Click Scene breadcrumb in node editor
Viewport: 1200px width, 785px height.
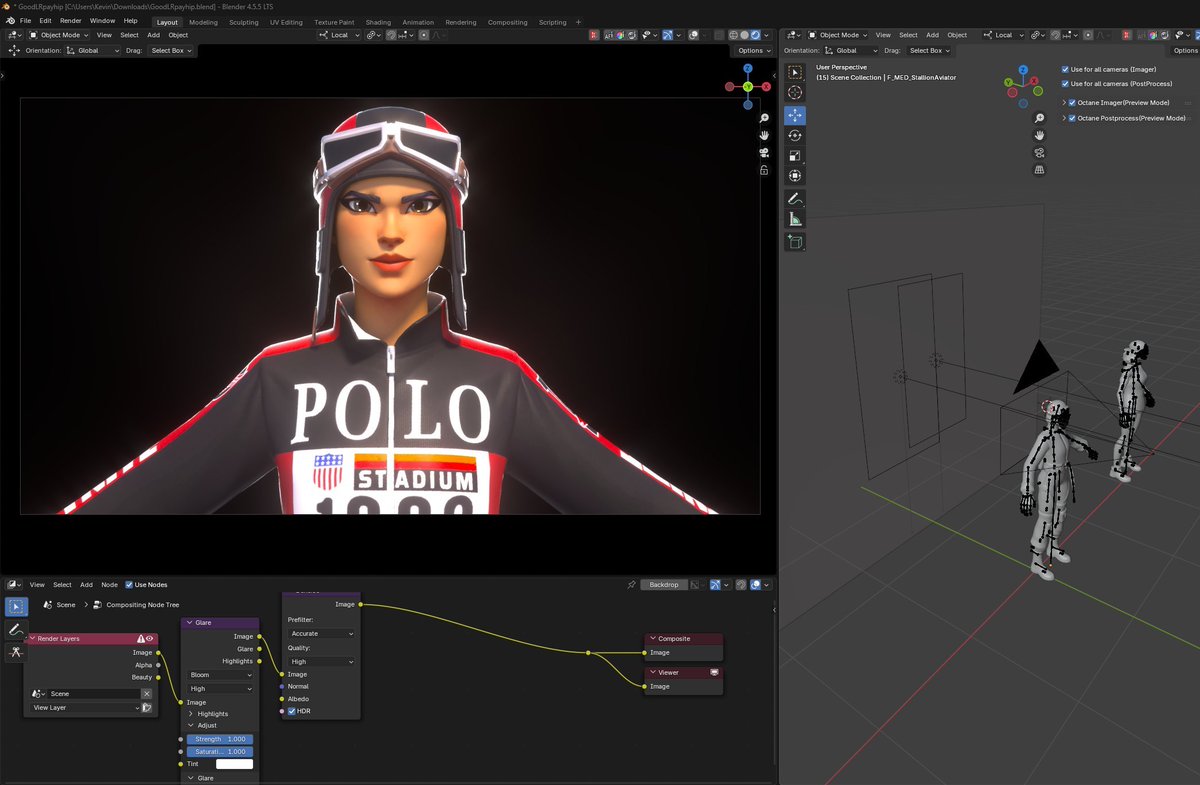click(66, 604)
